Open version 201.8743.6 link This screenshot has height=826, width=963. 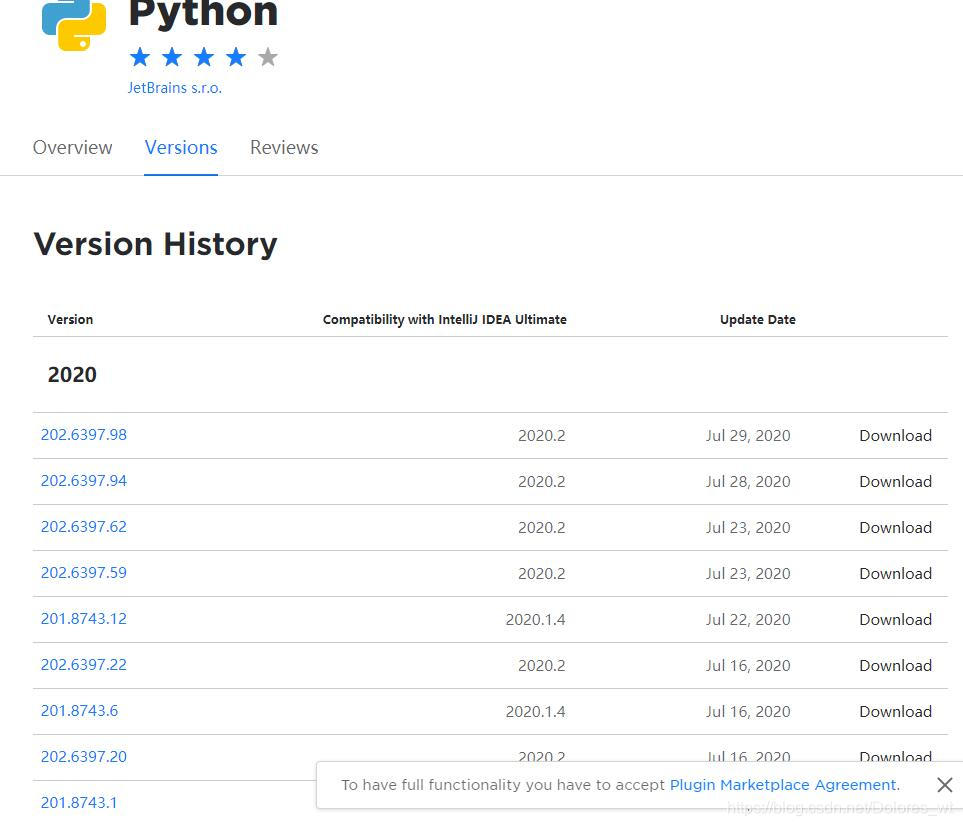pyautogui.click(x=80, y=711)
